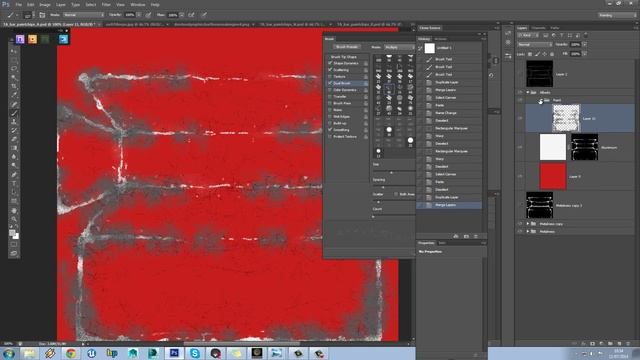Click the lock position icon
This screenshot has height=360, width=640.
544,54
